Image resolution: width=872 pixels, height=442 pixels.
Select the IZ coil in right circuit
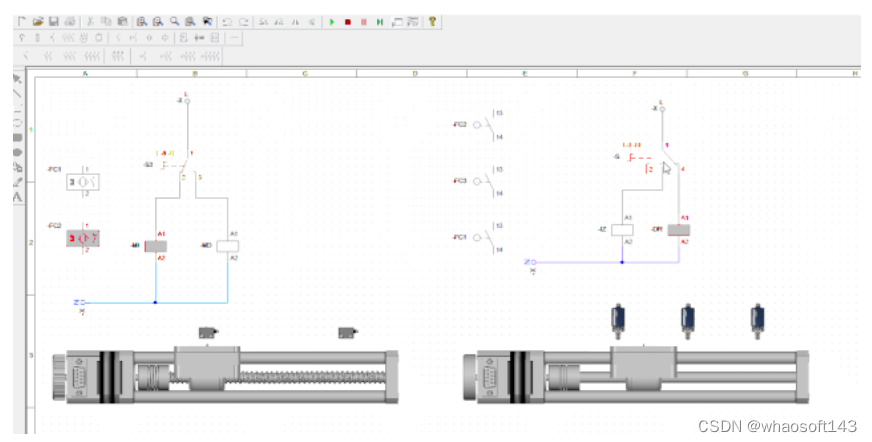tap(622, 230)
